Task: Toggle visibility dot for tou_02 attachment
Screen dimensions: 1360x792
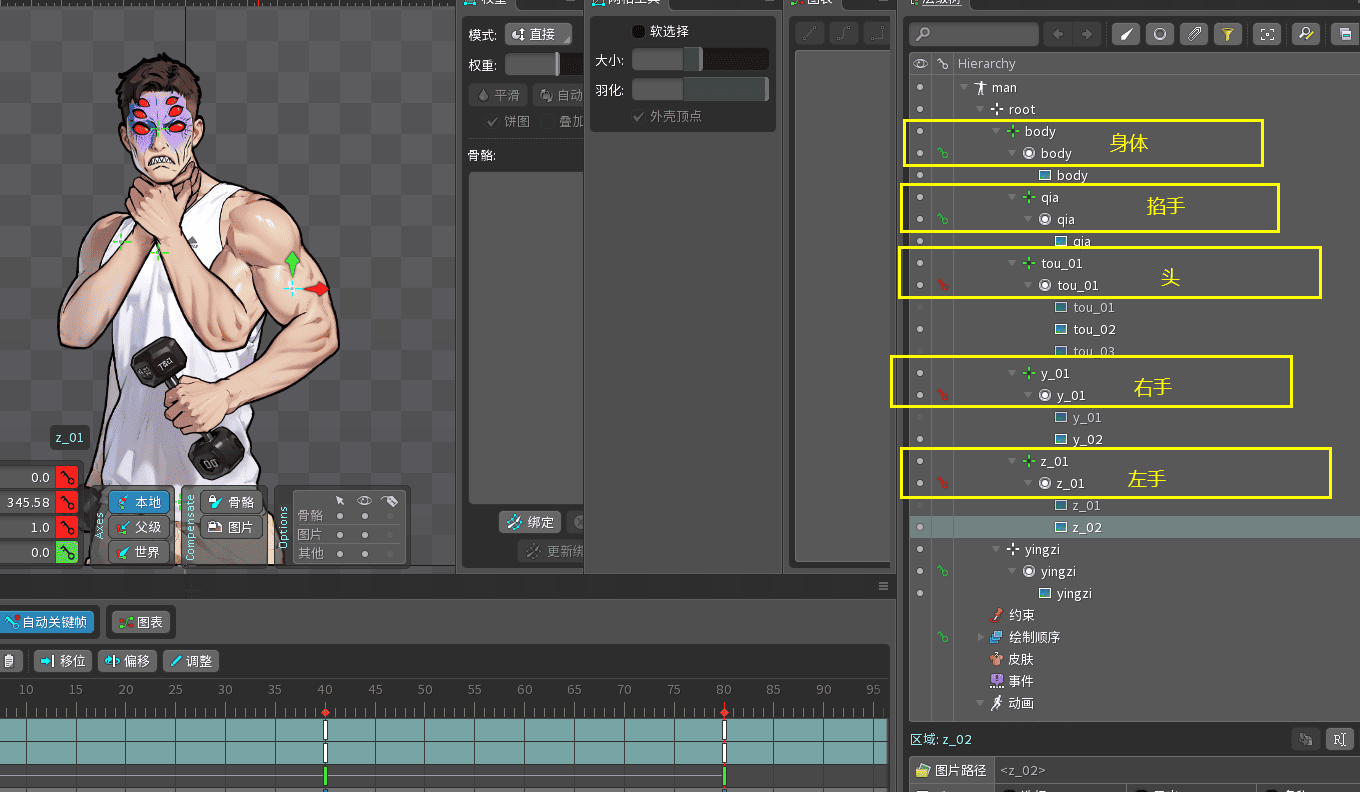Action: [920, 329]
